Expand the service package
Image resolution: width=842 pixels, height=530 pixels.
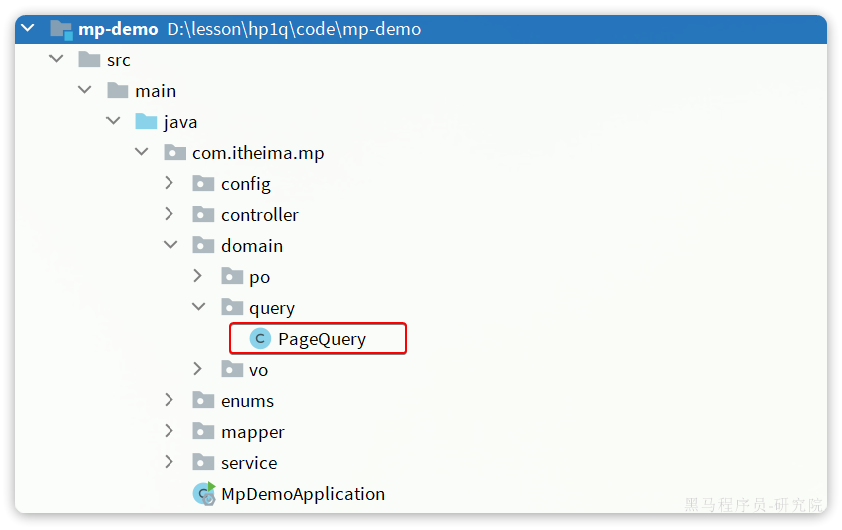tap(169, 462)
